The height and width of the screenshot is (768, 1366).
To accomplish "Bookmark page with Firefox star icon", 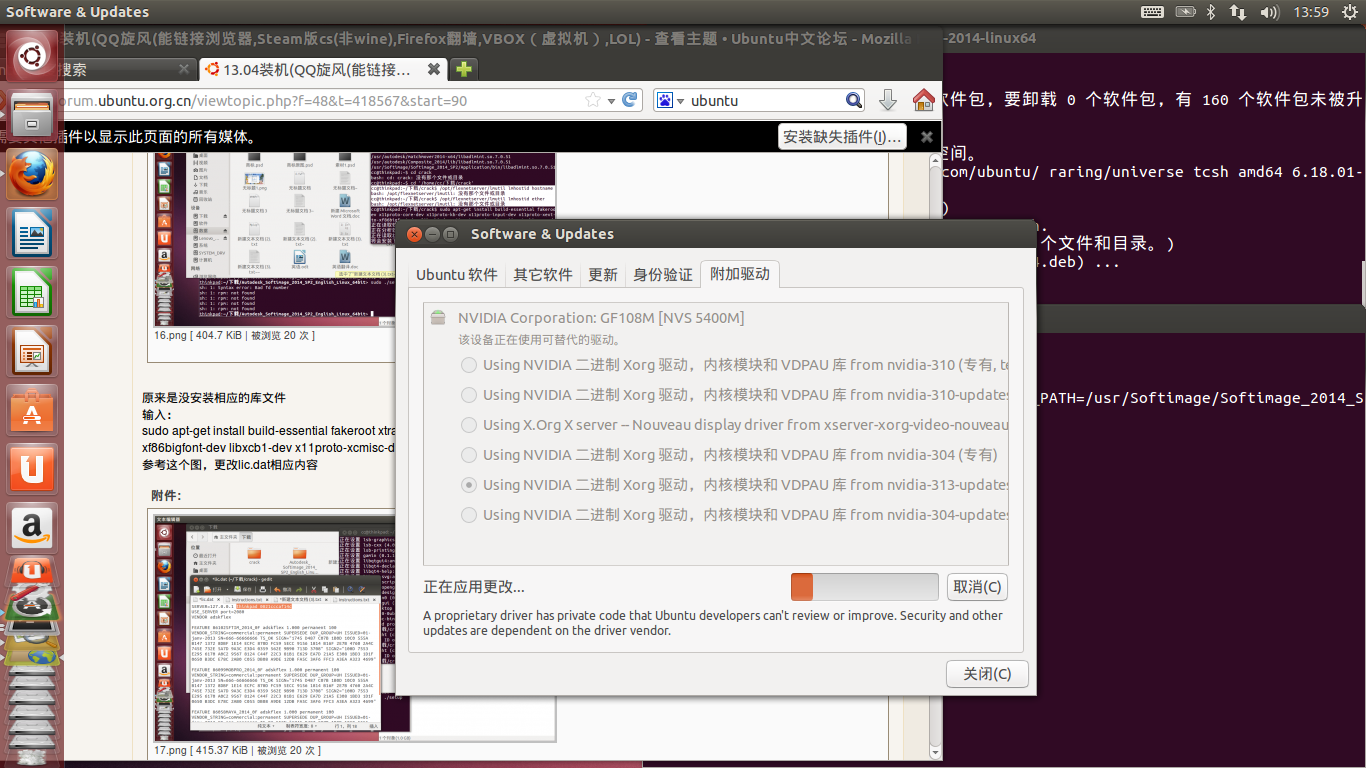I will 593,100.
